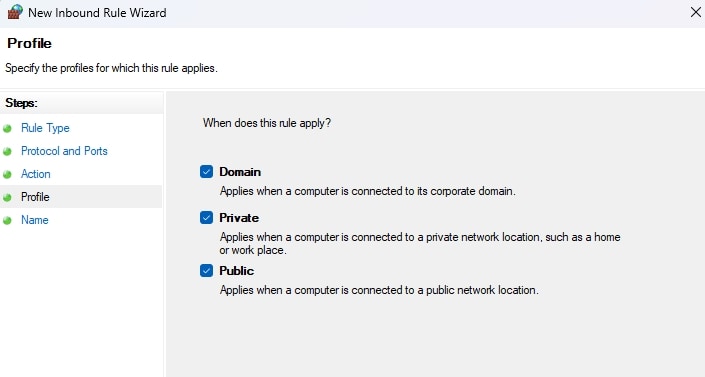Viewport: 705px width, 377px height.
Task: Click the Steps header in sidebar
Action: click(21, 103)
